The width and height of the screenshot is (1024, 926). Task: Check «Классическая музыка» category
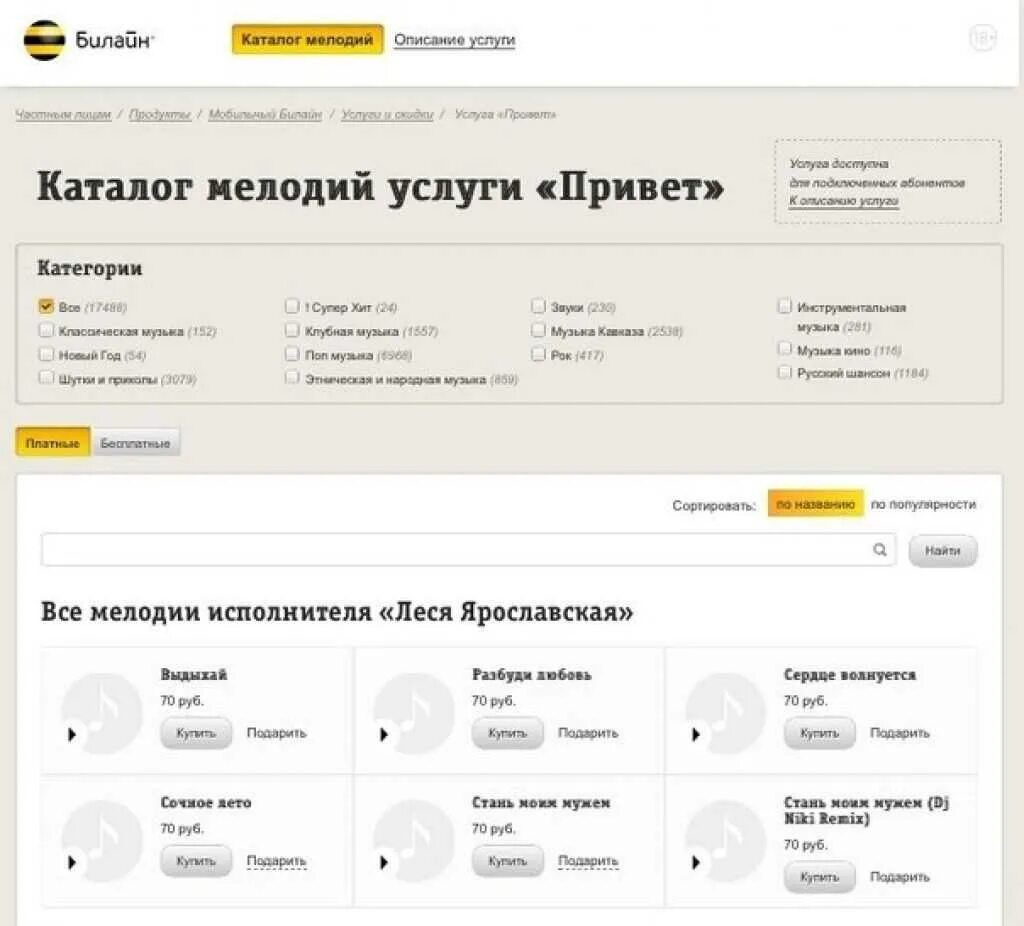click(x=46, y=330)
